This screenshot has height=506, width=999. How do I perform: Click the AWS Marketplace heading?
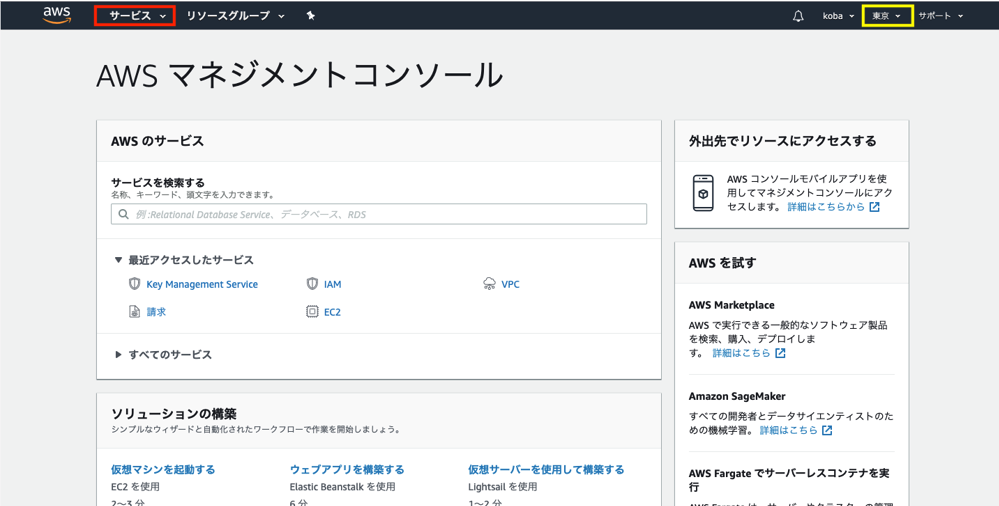tap(731, 305)
